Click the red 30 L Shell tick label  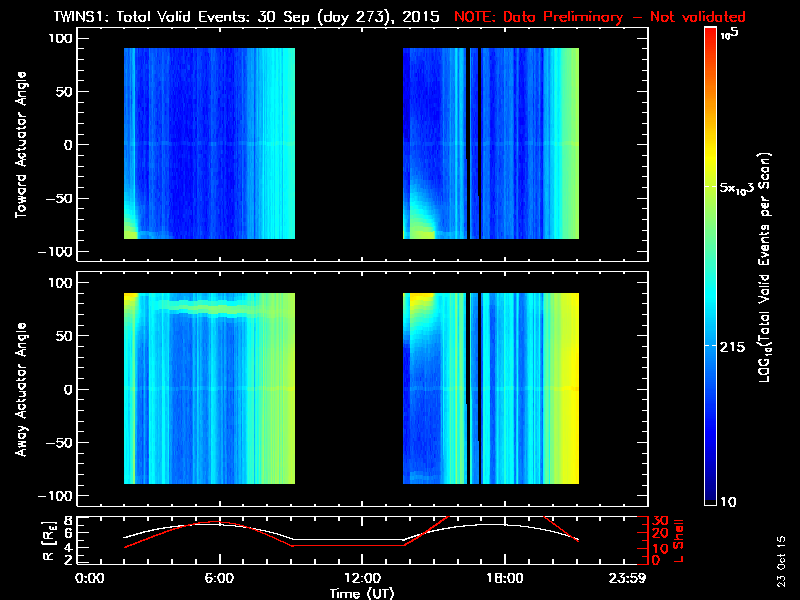[660, 521]
